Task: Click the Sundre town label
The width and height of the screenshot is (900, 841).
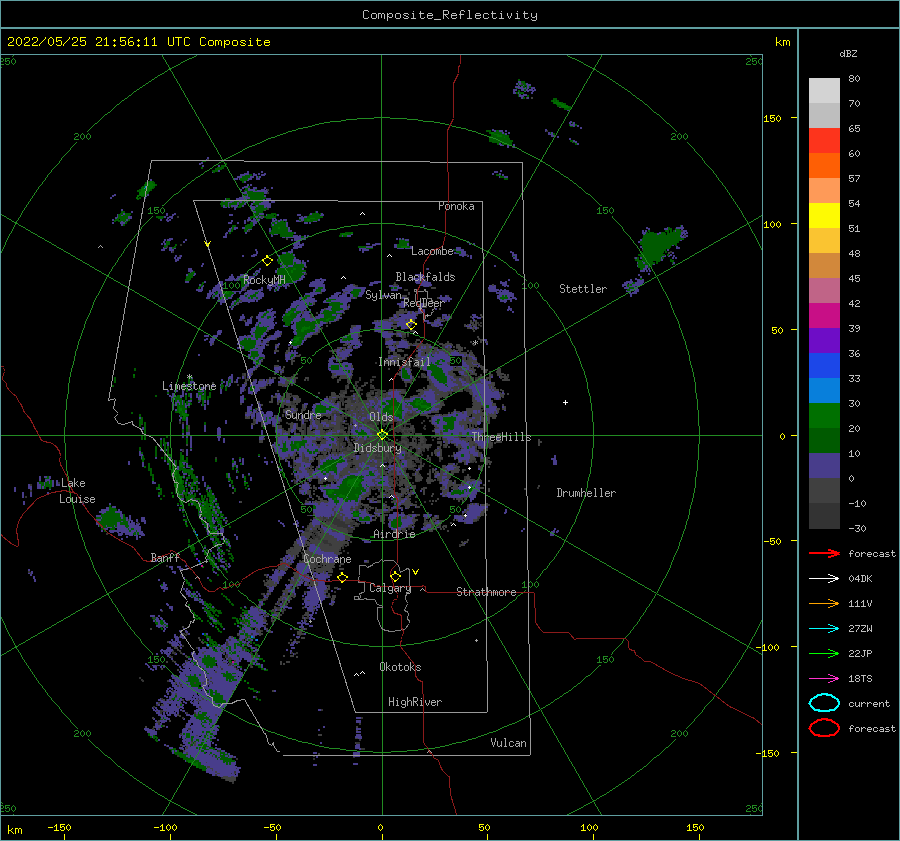Action: tap(303, 415)
